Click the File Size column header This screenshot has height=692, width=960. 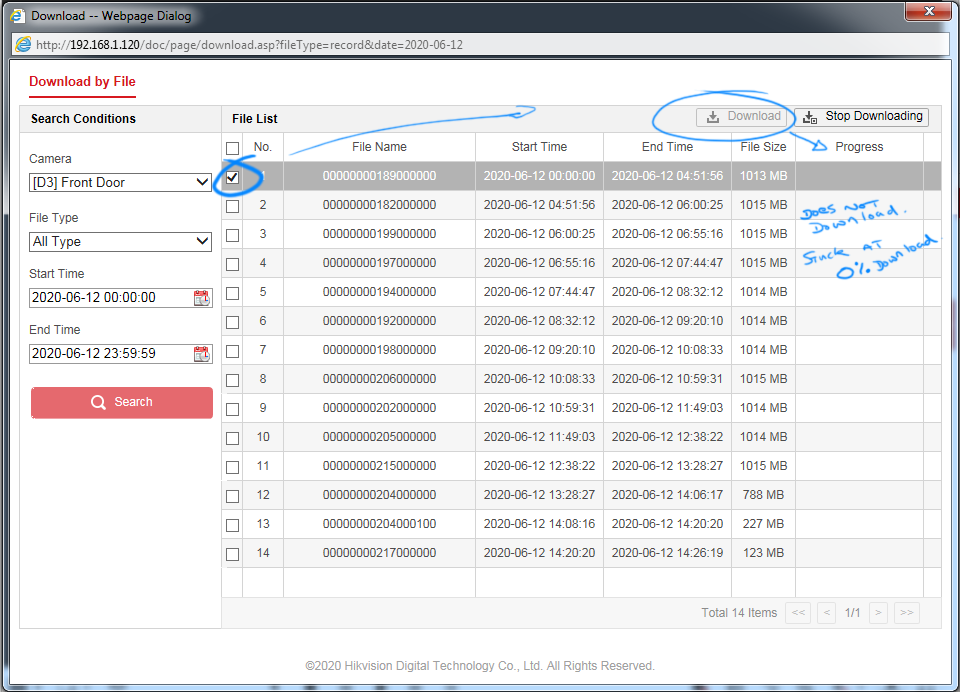[763, 147]
